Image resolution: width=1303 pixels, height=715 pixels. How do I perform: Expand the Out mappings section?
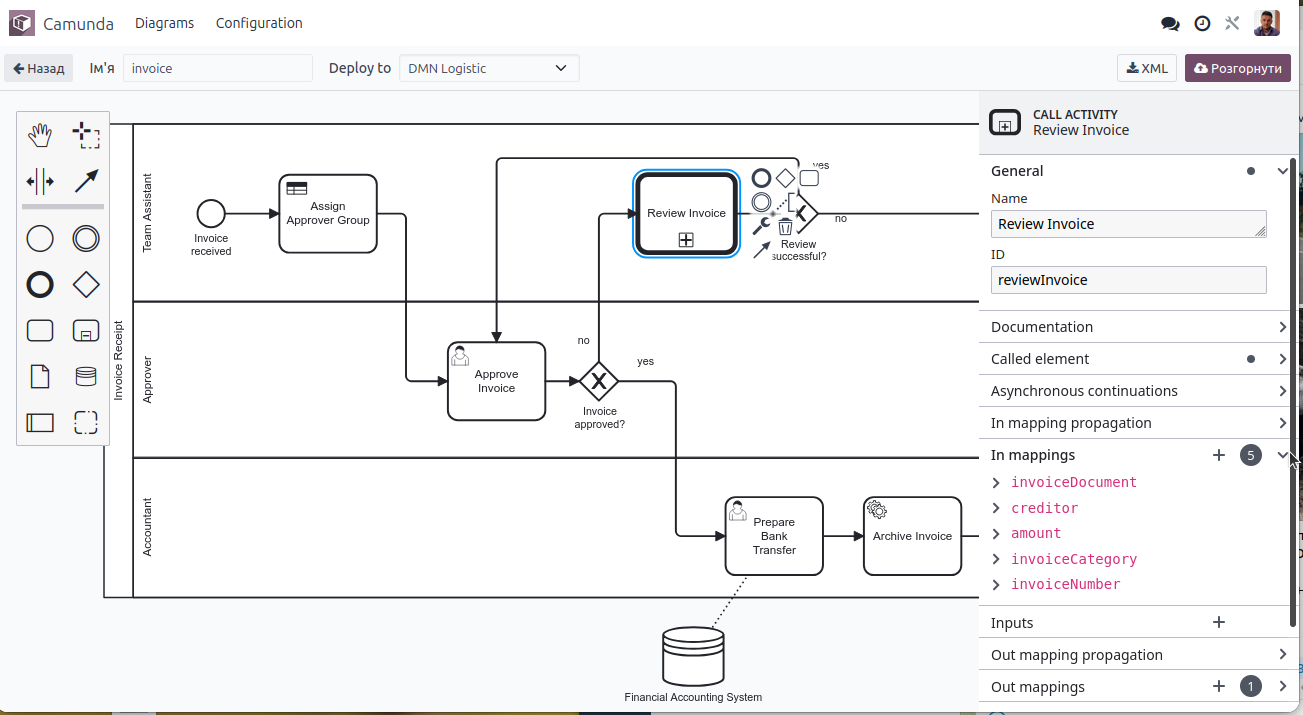click(x=1283, y=687)
